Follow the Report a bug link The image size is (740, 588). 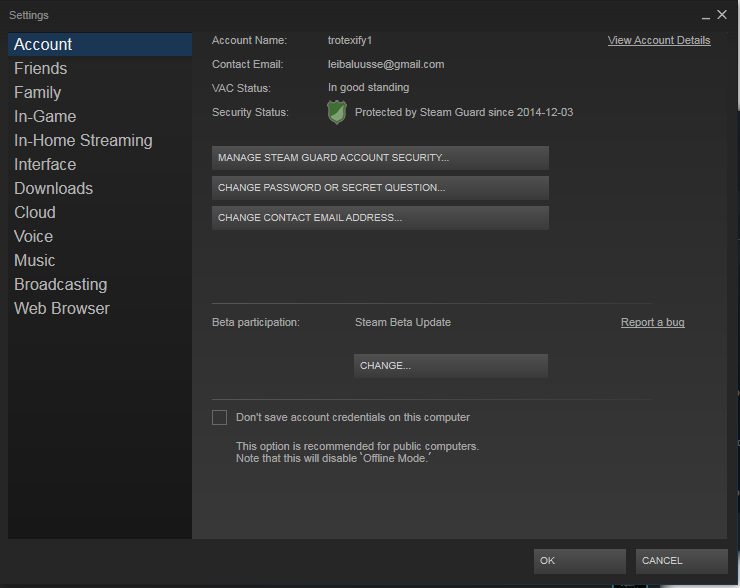653,322
